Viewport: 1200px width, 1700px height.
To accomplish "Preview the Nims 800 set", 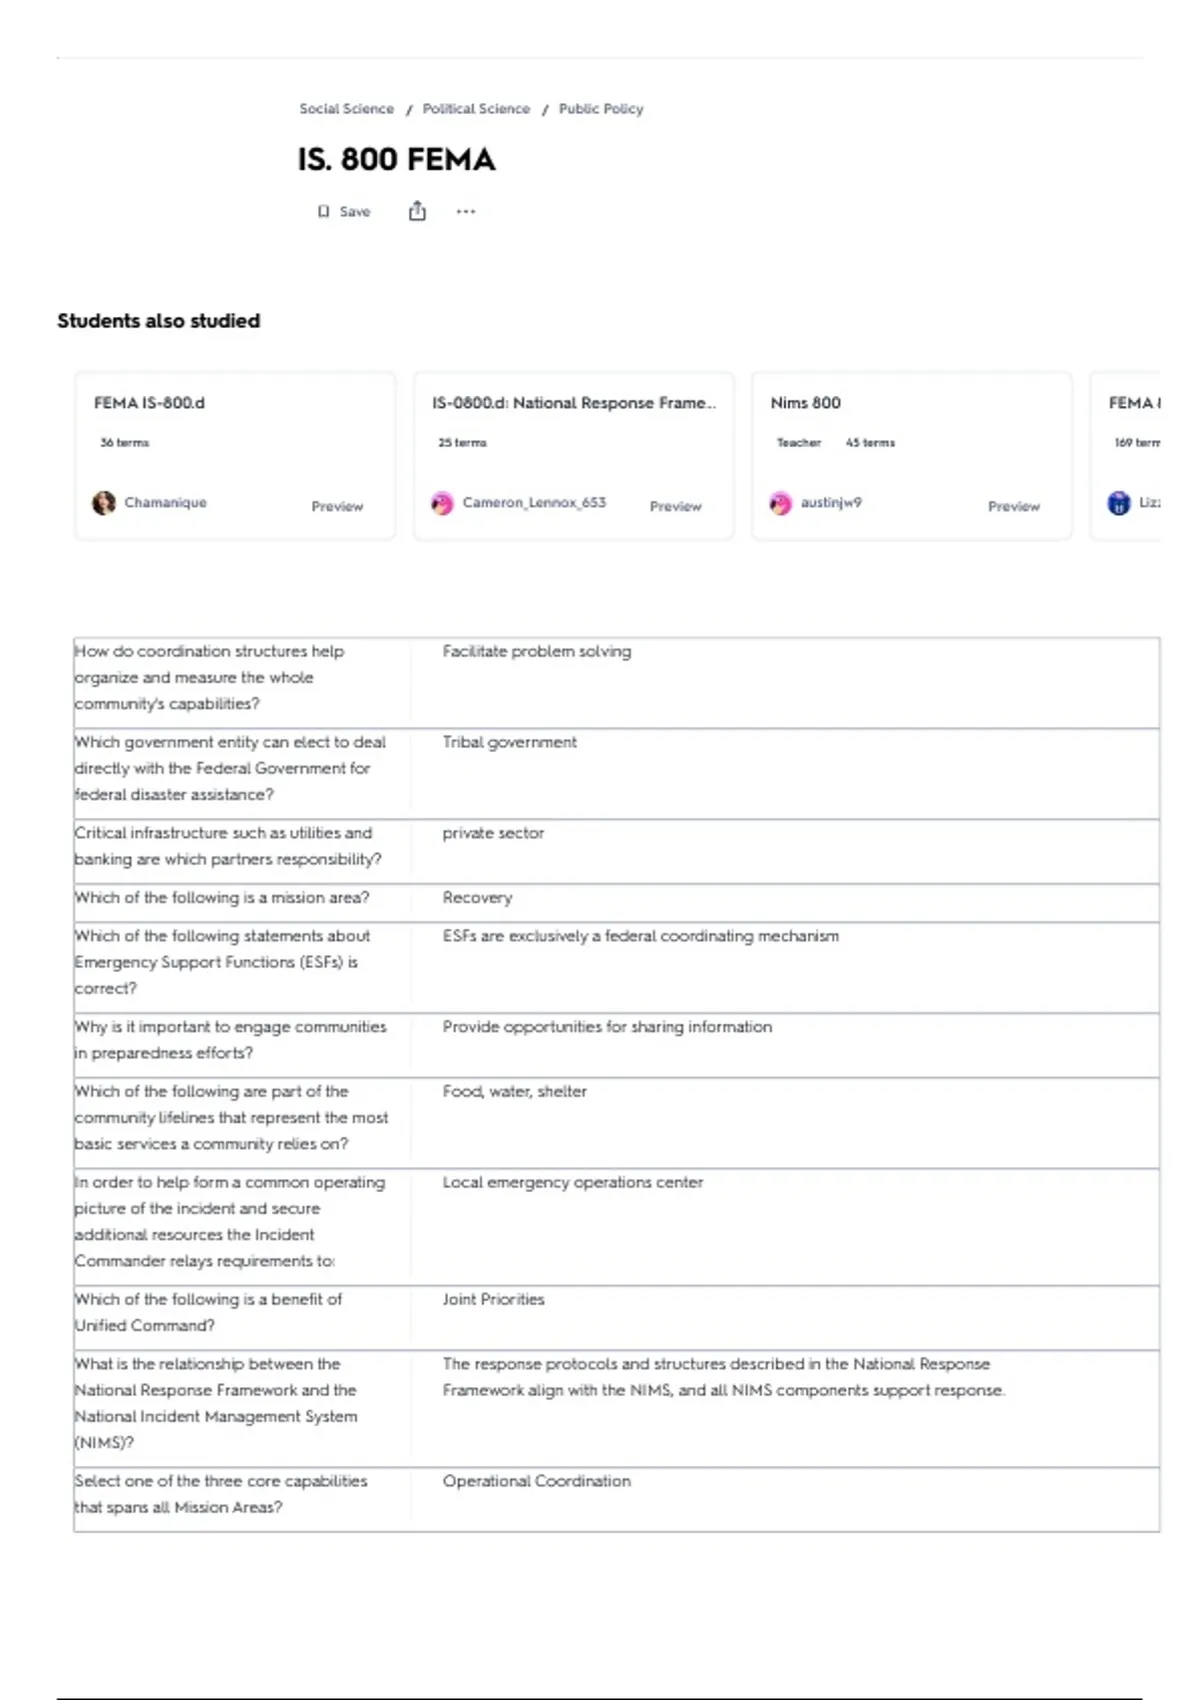I will point(1014,506).
